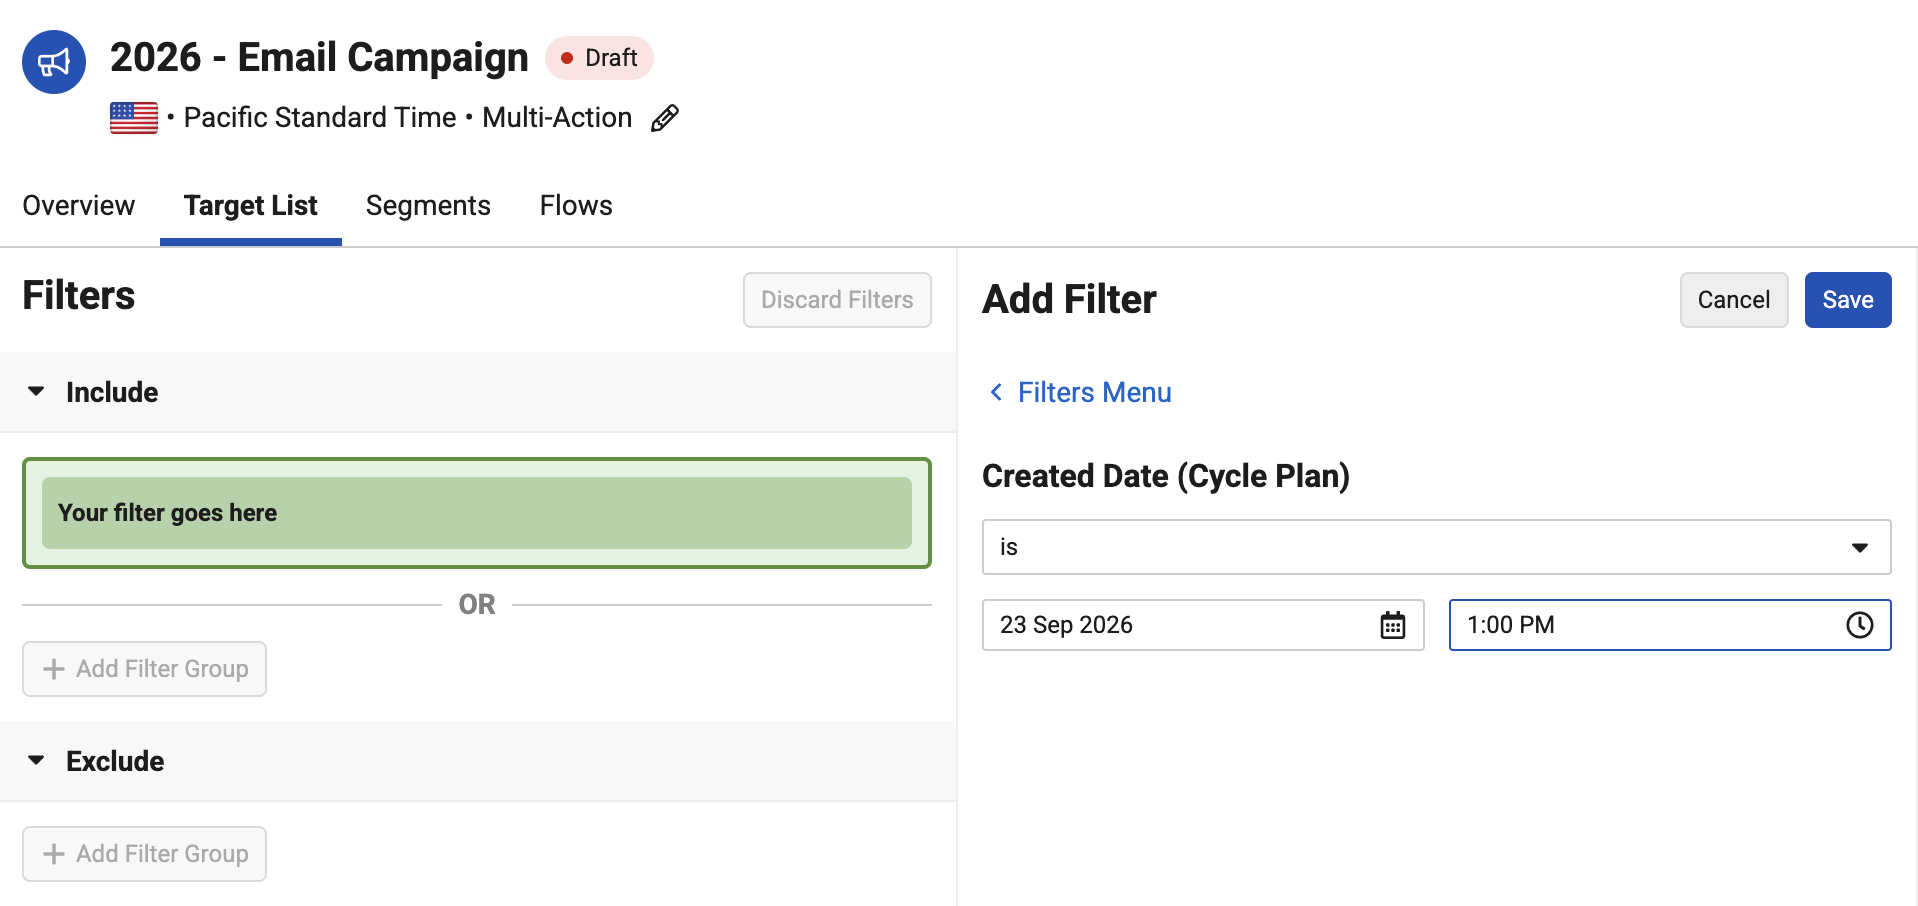Click the campaign megaphone icon
Viewport: 1918px width, 906px height.
coord(54,62)
